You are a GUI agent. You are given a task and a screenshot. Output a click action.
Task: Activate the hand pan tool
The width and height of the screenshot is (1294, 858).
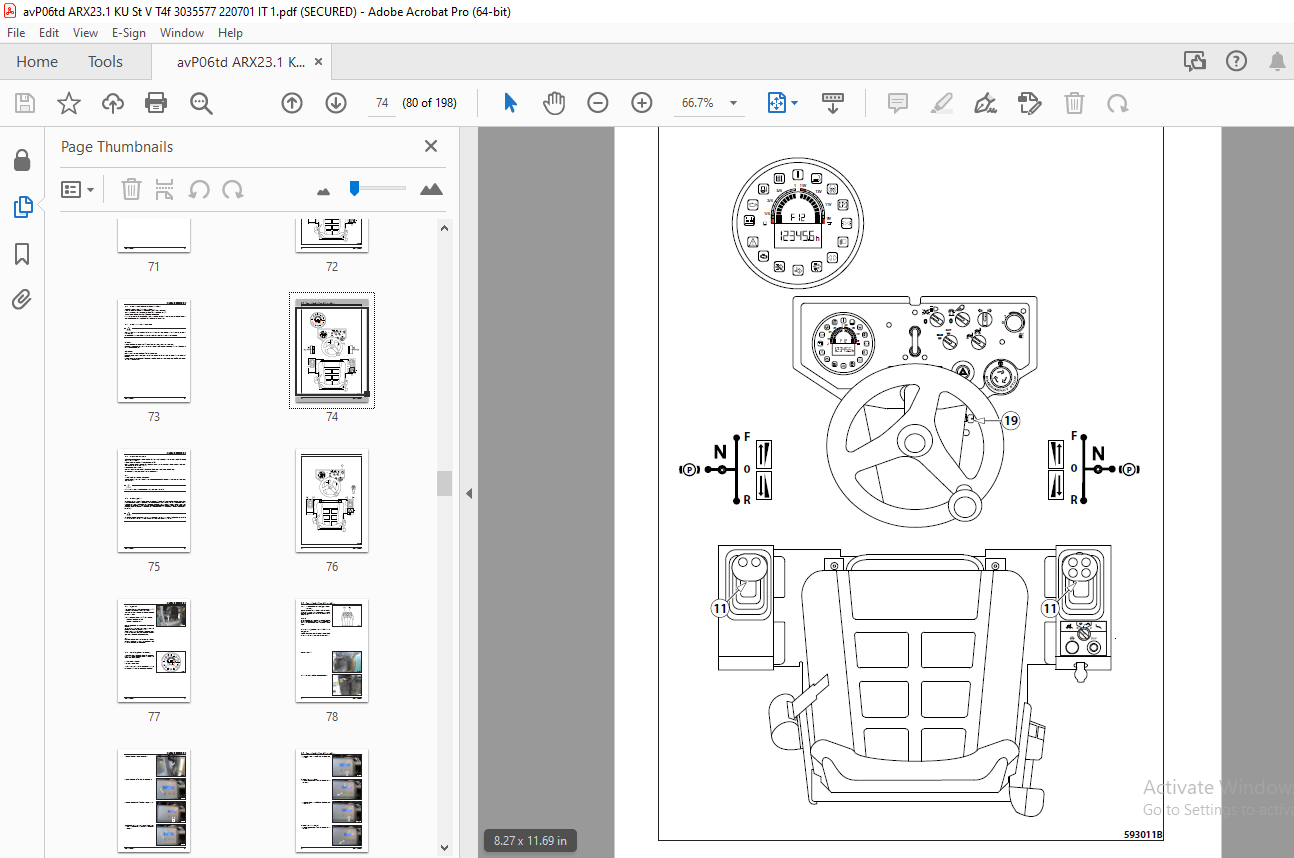(554, 103)
